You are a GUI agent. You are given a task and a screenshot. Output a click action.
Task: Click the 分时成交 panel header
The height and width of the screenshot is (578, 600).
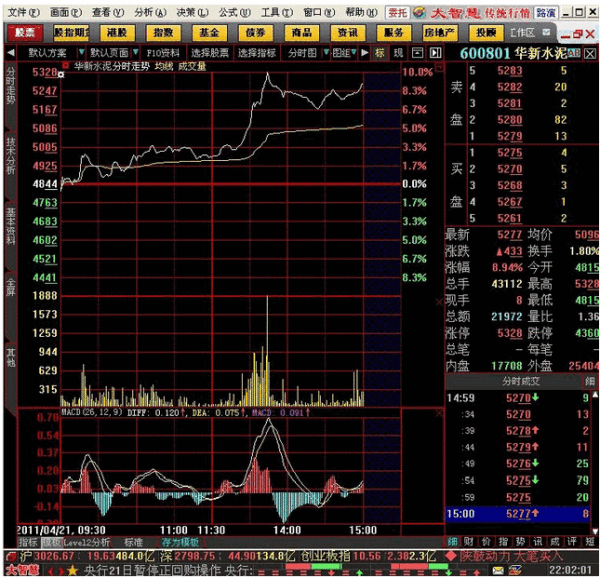pyautogui.click(x=520, y=381)
